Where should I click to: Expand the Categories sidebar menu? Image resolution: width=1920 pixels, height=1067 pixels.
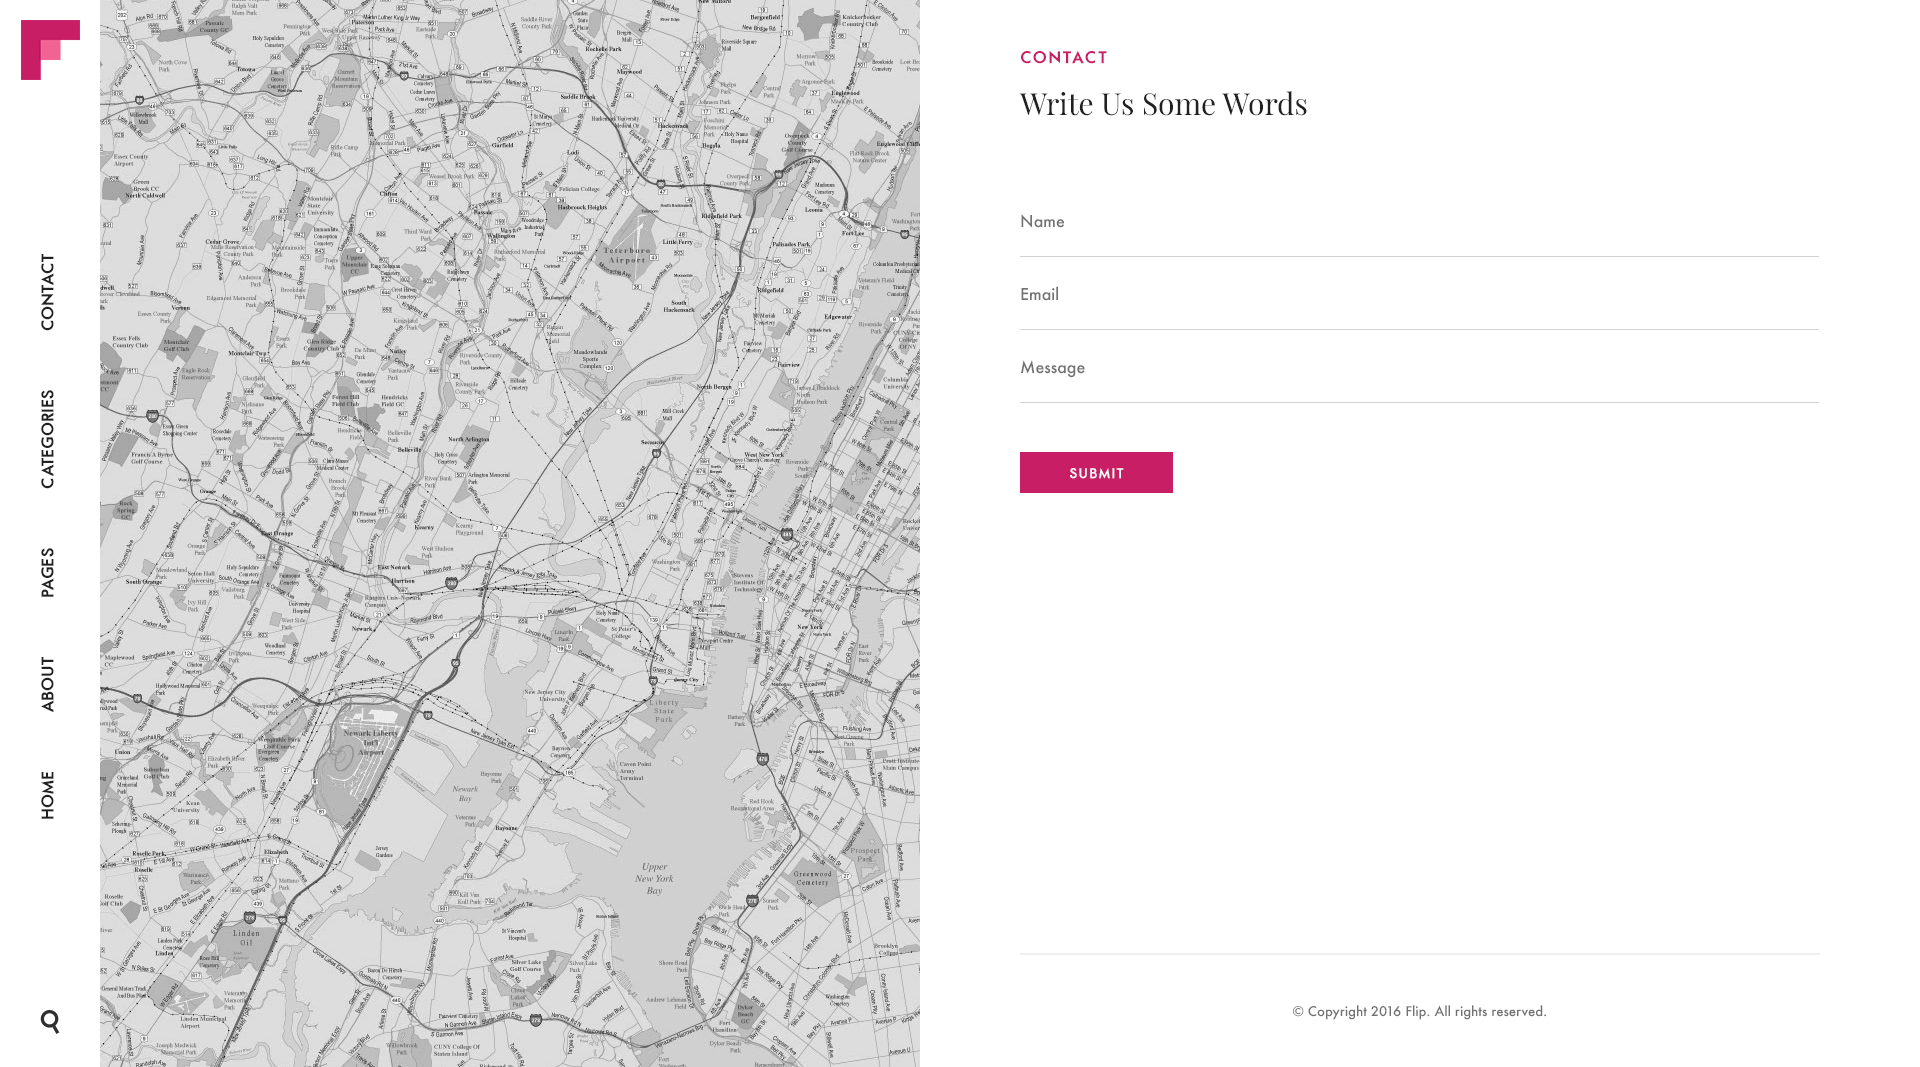click(x=48, y=439)
